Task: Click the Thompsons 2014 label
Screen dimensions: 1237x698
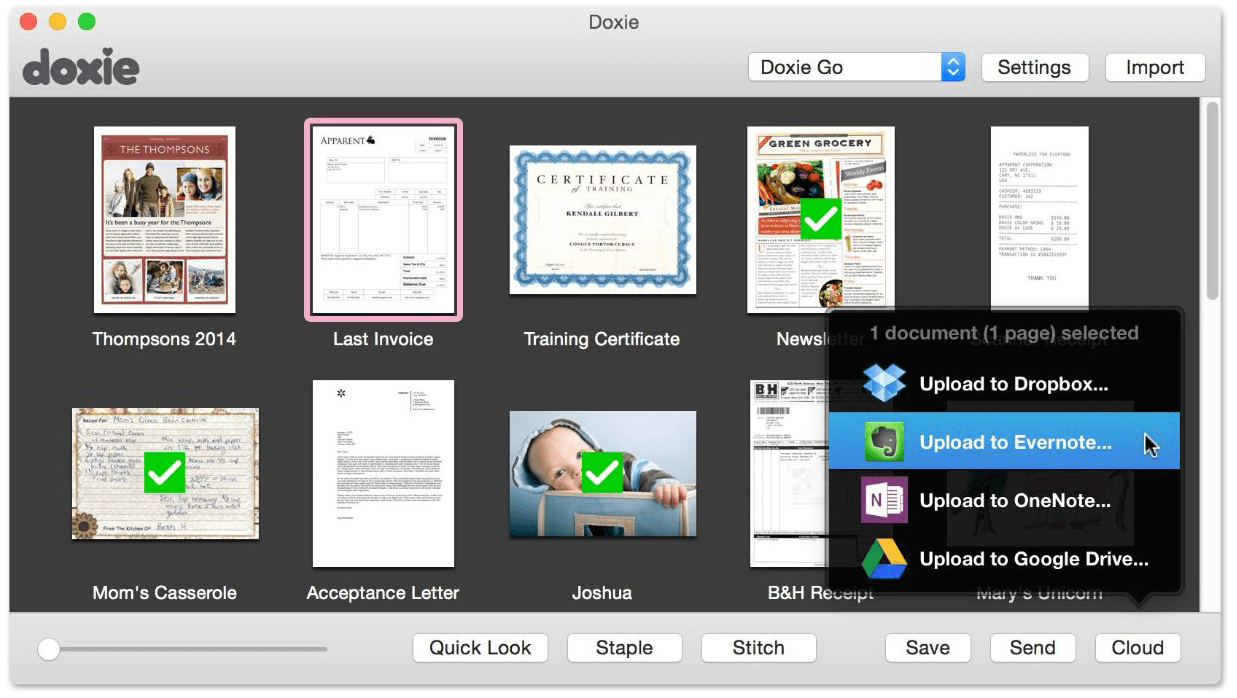Action: 164,339
